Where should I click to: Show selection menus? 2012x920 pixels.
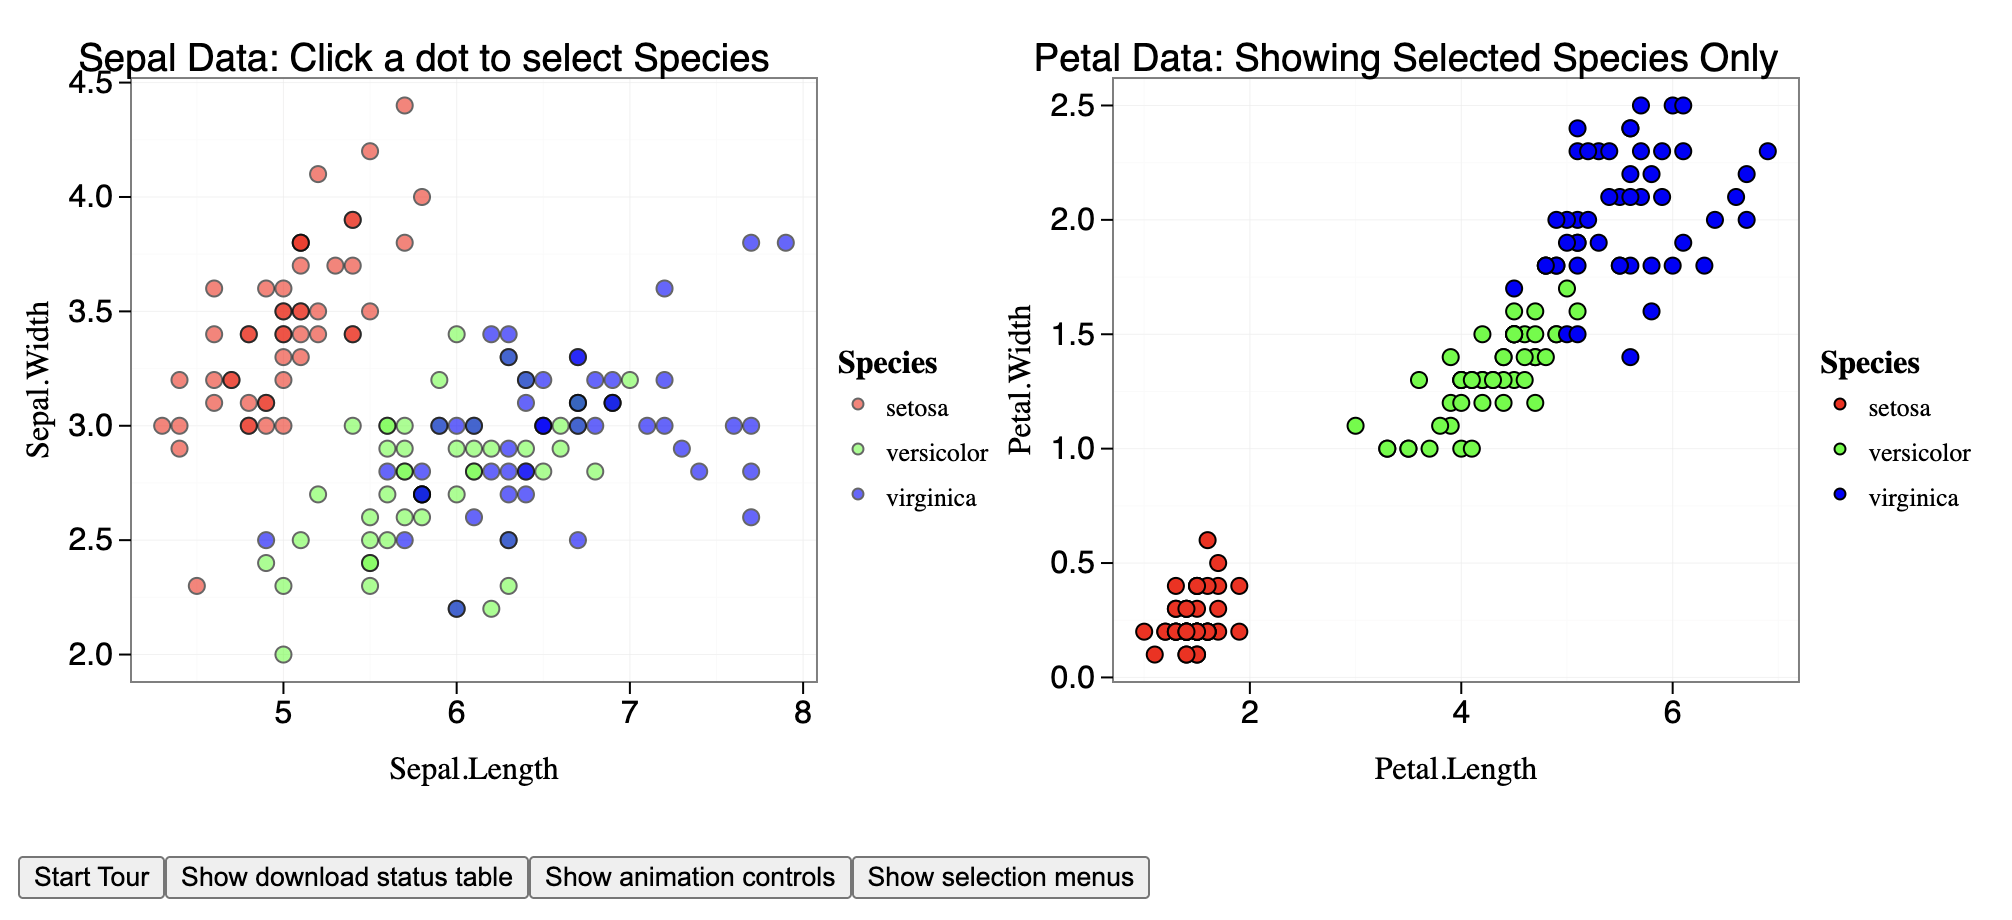[1000, 877]
